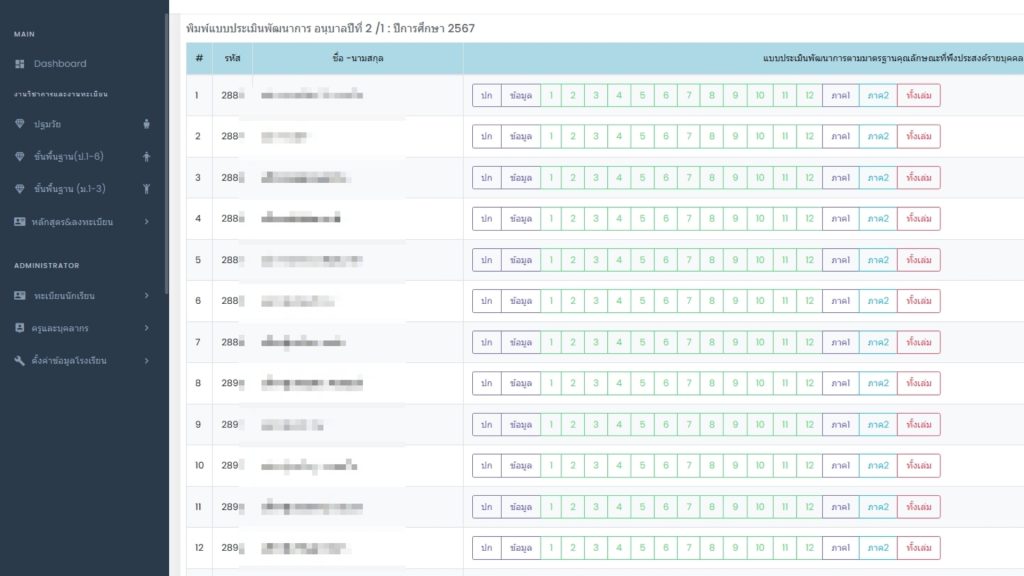Click the diamond icon beside ขั้นพื้นฐาน (ป.1-6)
The image size is (1024, 576).
[20, 157]
